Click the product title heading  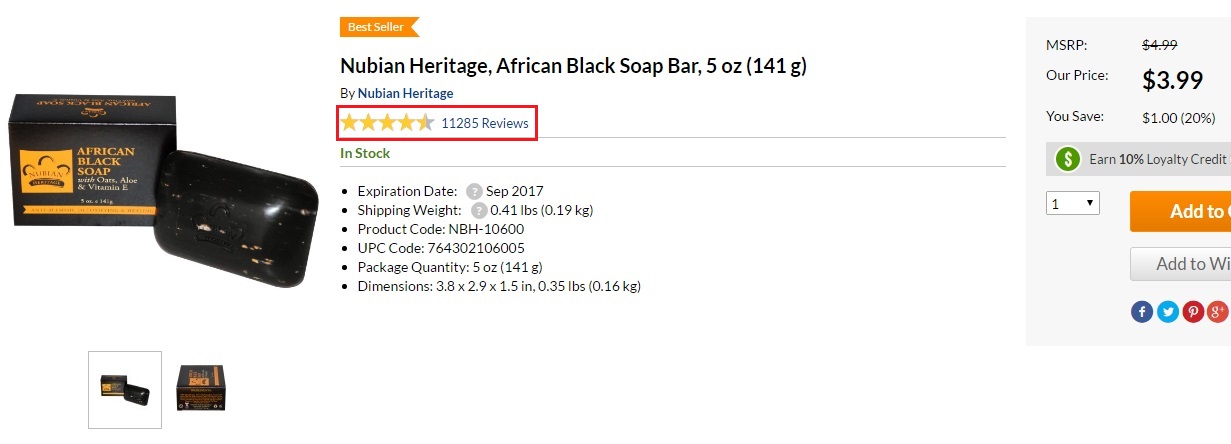tap(573, 66)
